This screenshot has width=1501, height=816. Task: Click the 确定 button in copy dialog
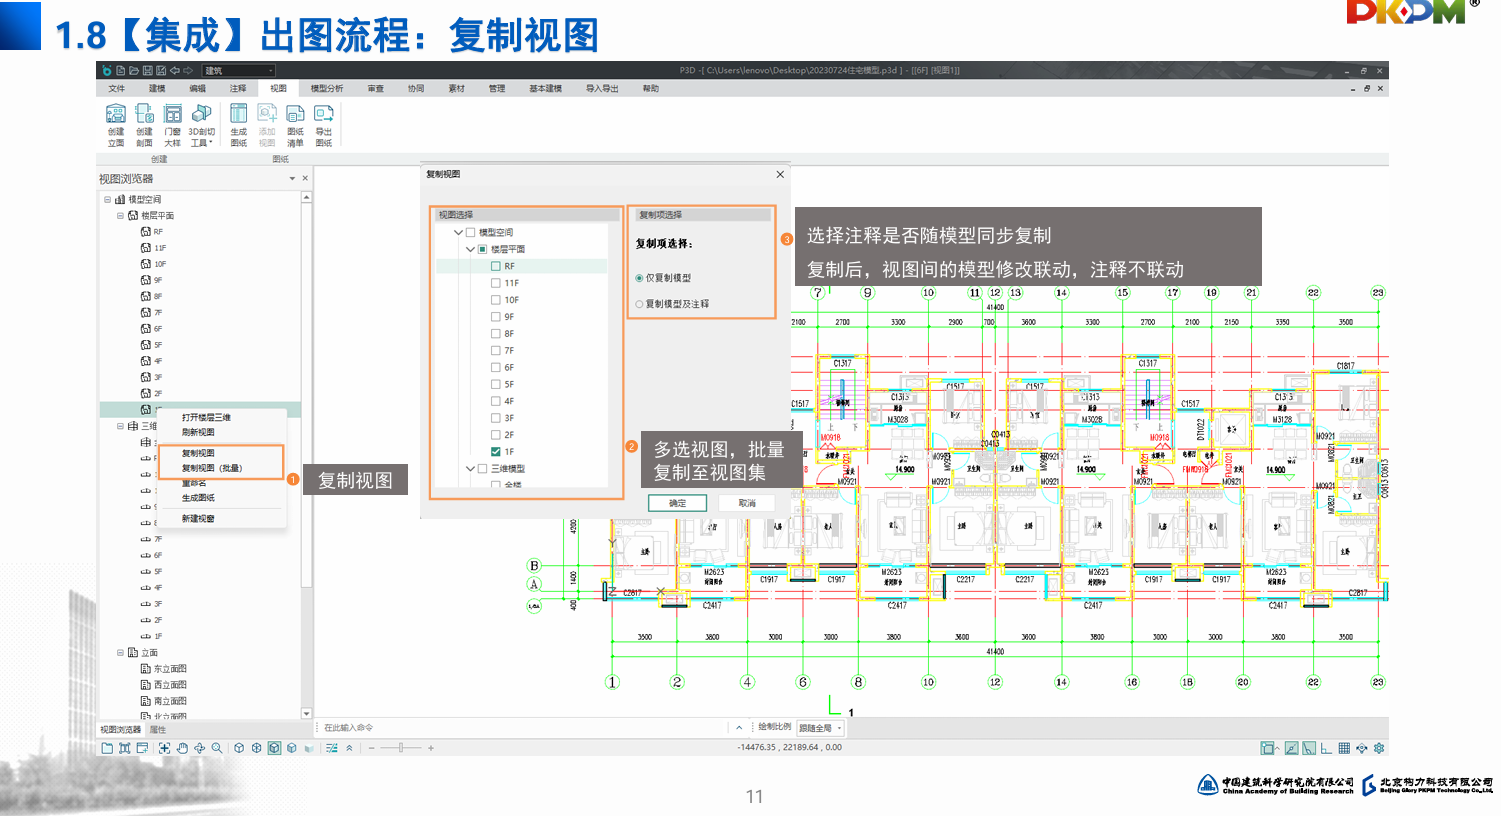click(x=677, y=503)
